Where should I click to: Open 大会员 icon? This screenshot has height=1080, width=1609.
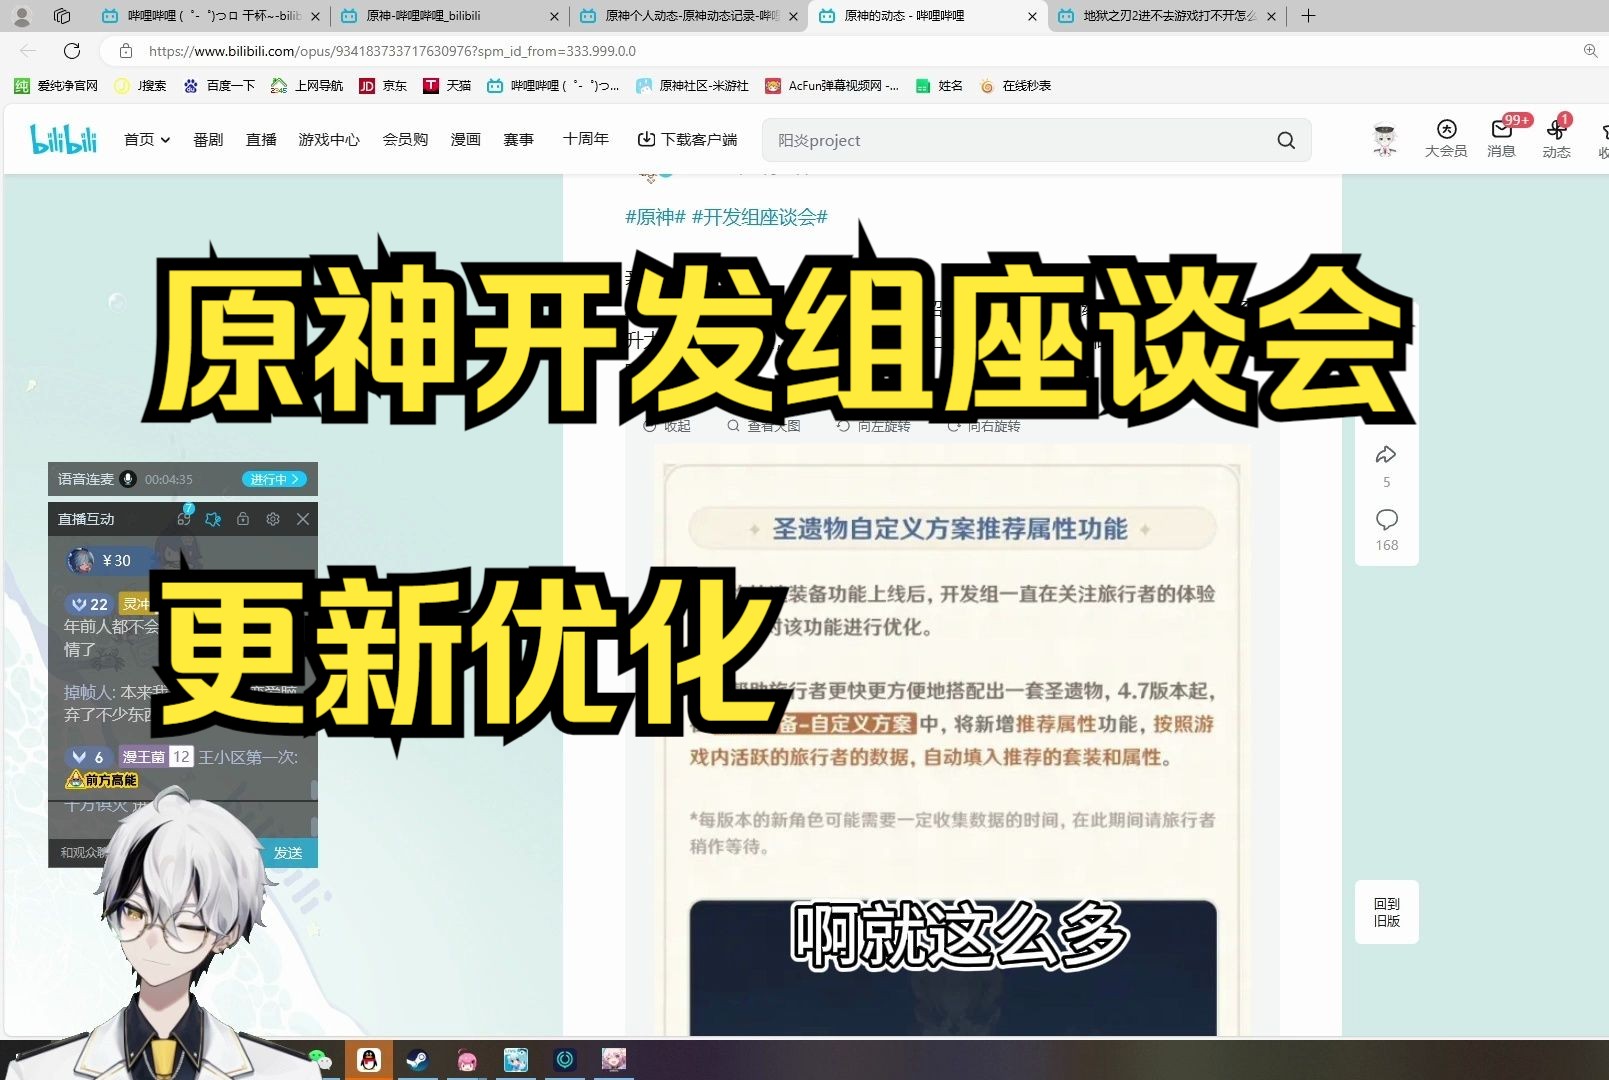tap(1446, 139)
